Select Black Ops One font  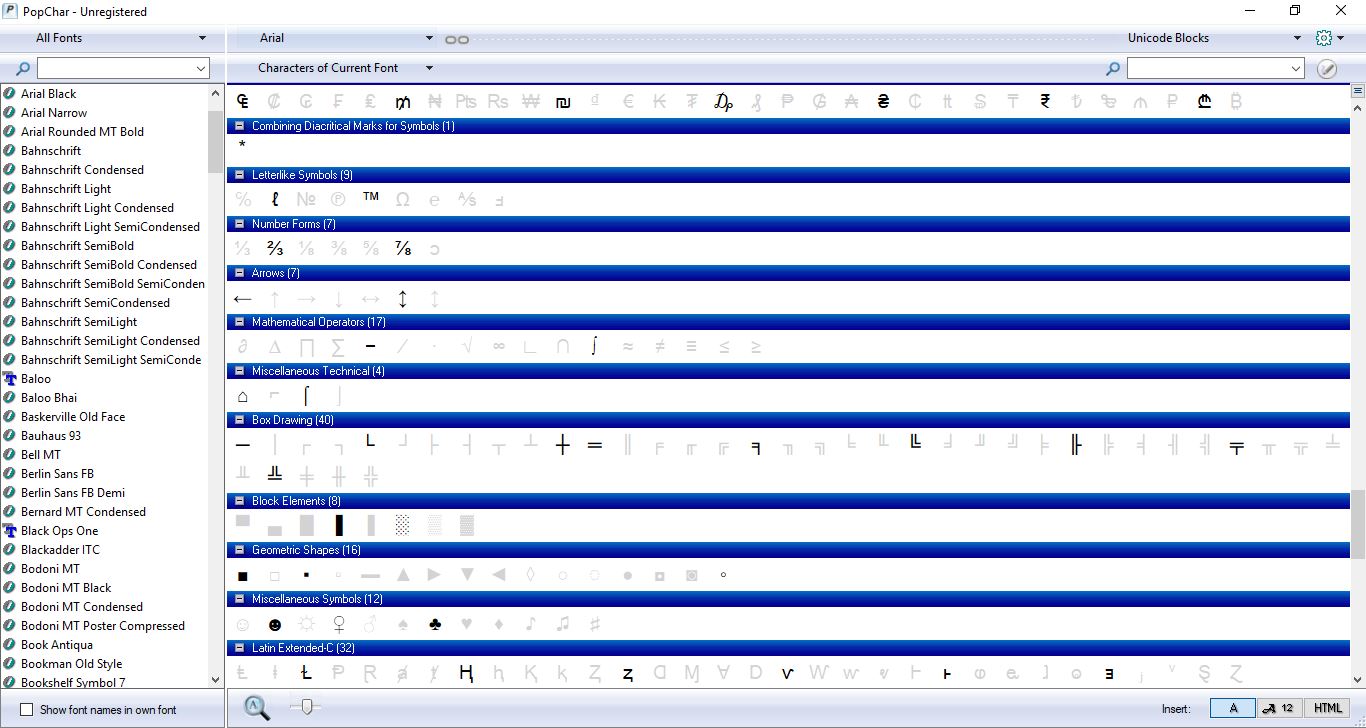pos(59,530)
